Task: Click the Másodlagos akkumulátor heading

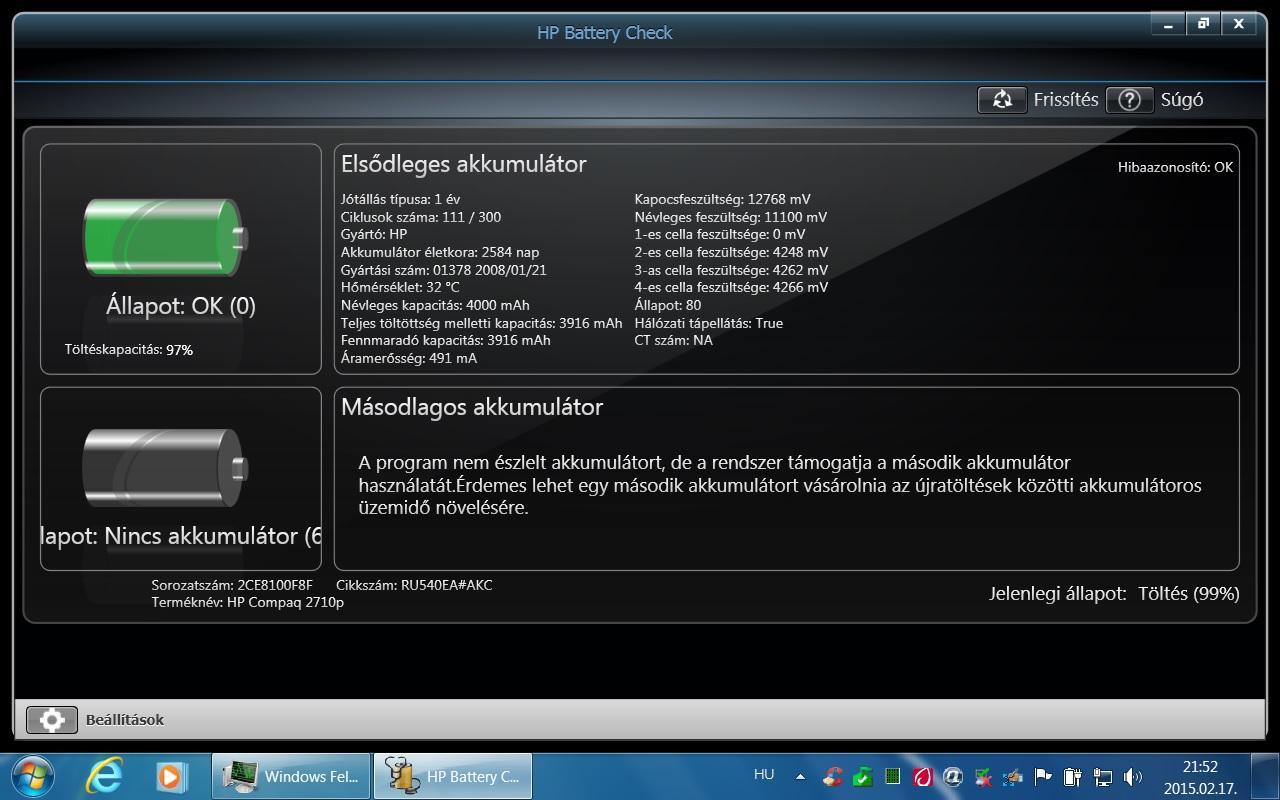Action: [x=472, y=407]
